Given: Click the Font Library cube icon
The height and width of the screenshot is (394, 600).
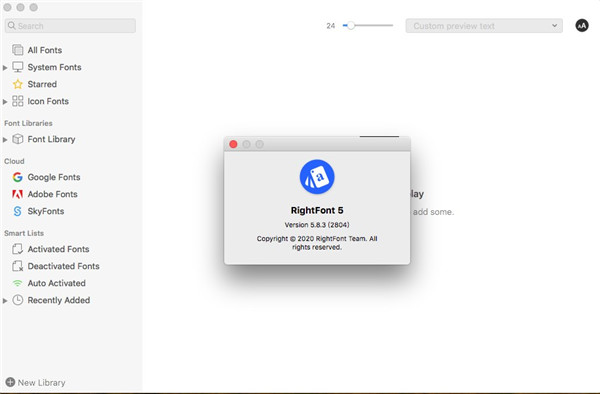Looking at the screenshot, I should 18,139.
